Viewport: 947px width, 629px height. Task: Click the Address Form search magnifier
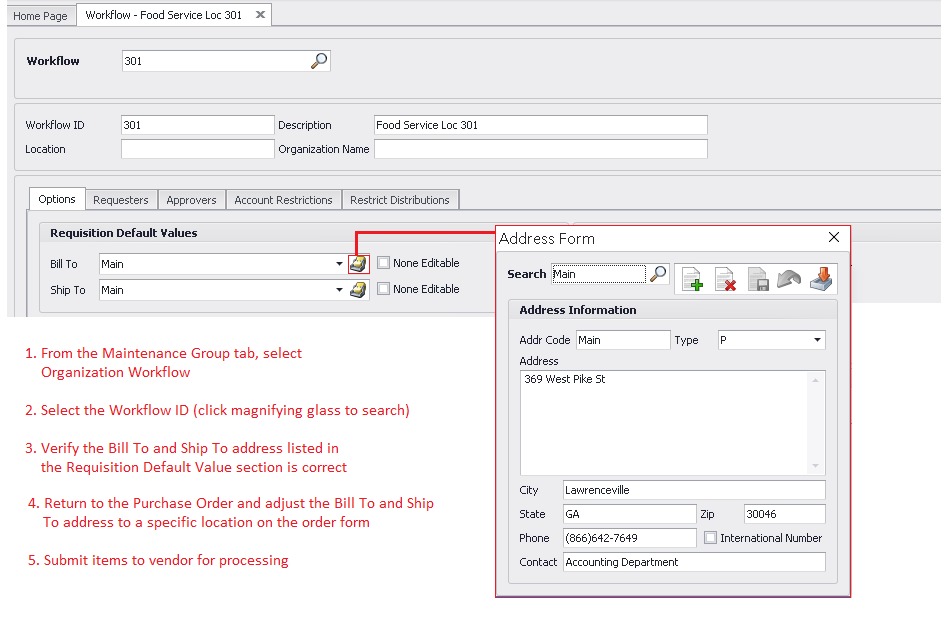coord(658,274)
